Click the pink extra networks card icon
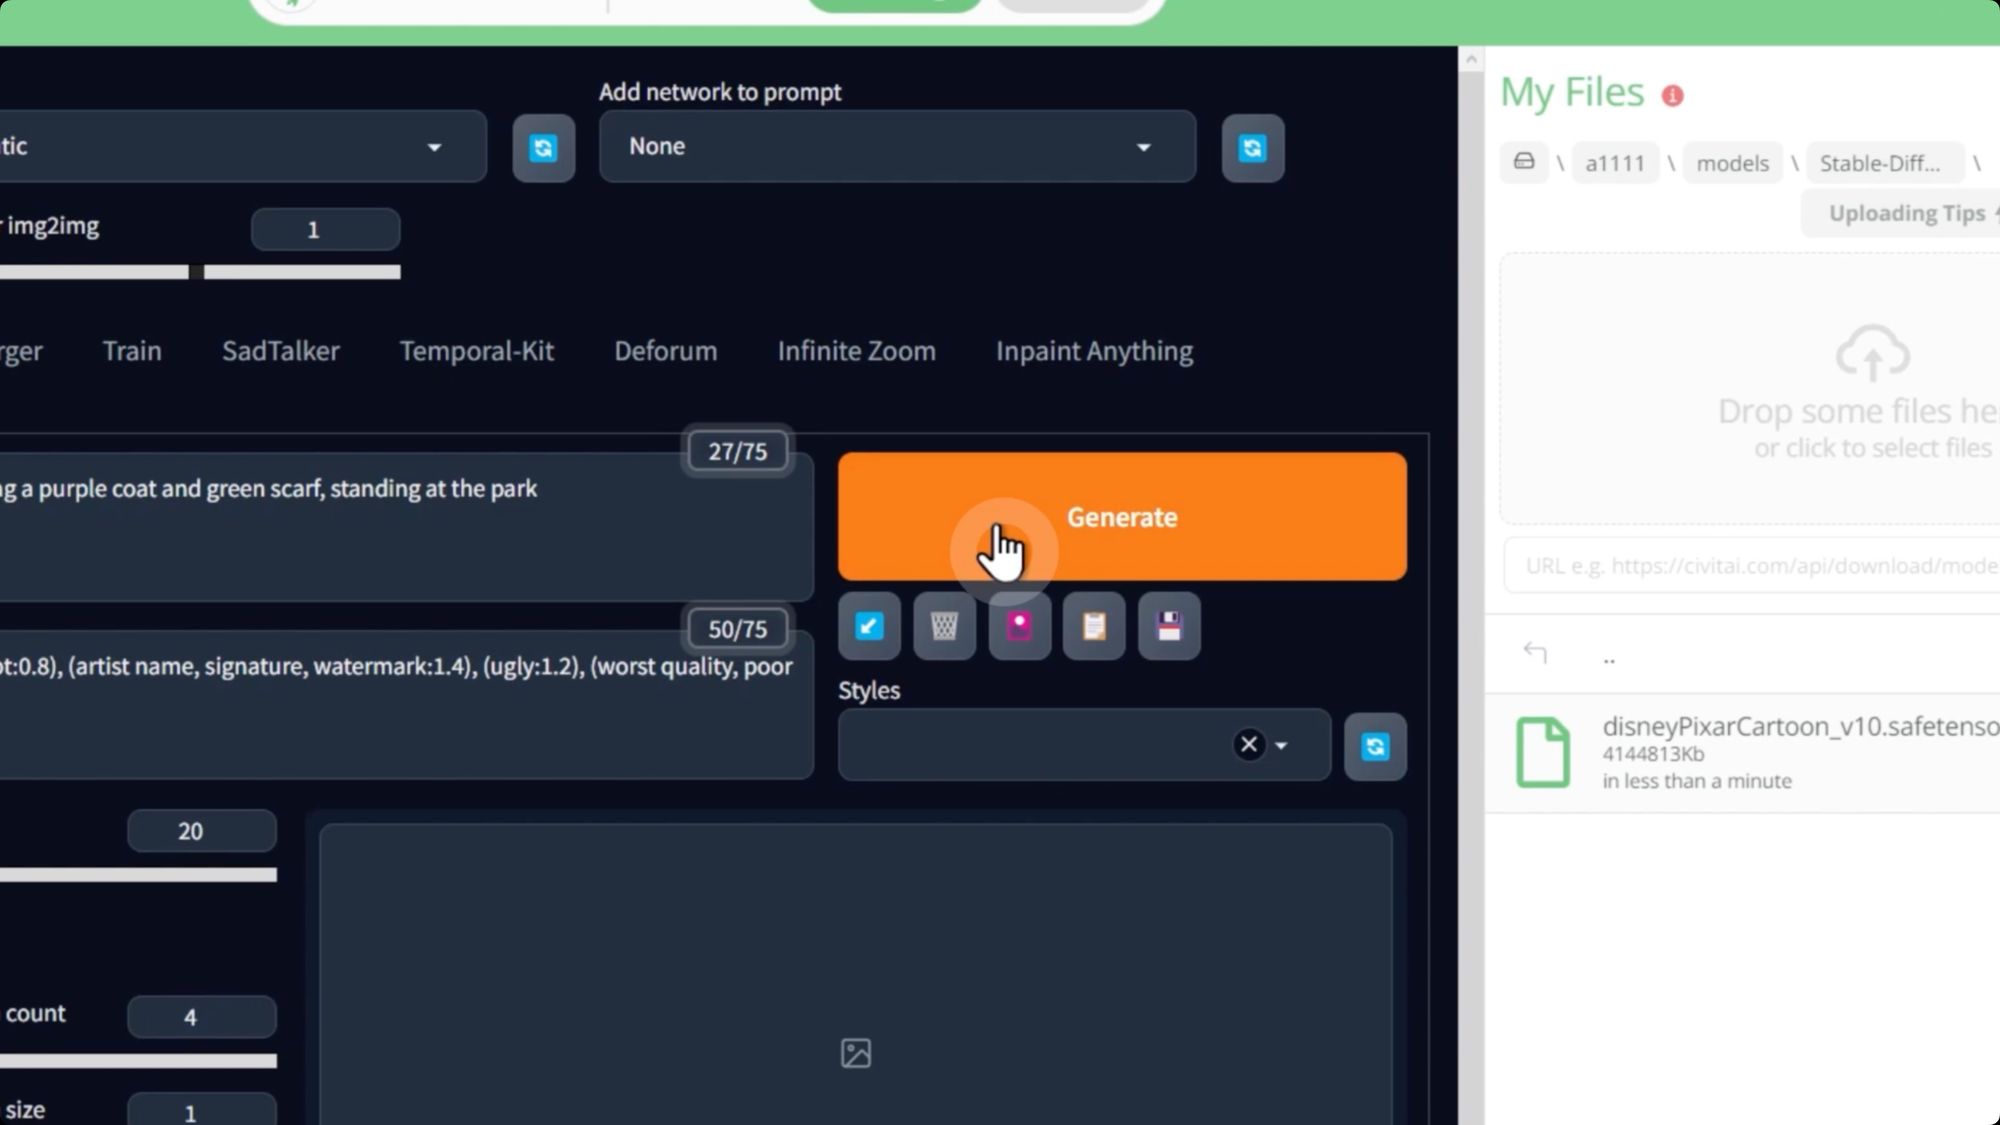The image size is (2000, 1125). [1019, 627]
